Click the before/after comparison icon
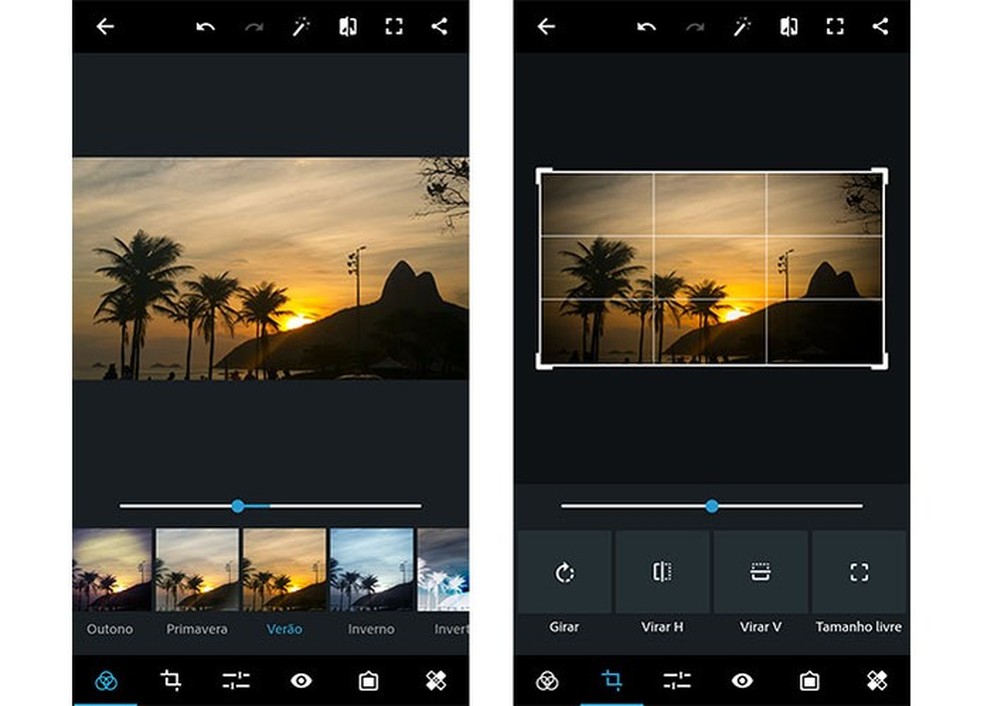Viewport: 984px width, 706px height. coord(347,26)
